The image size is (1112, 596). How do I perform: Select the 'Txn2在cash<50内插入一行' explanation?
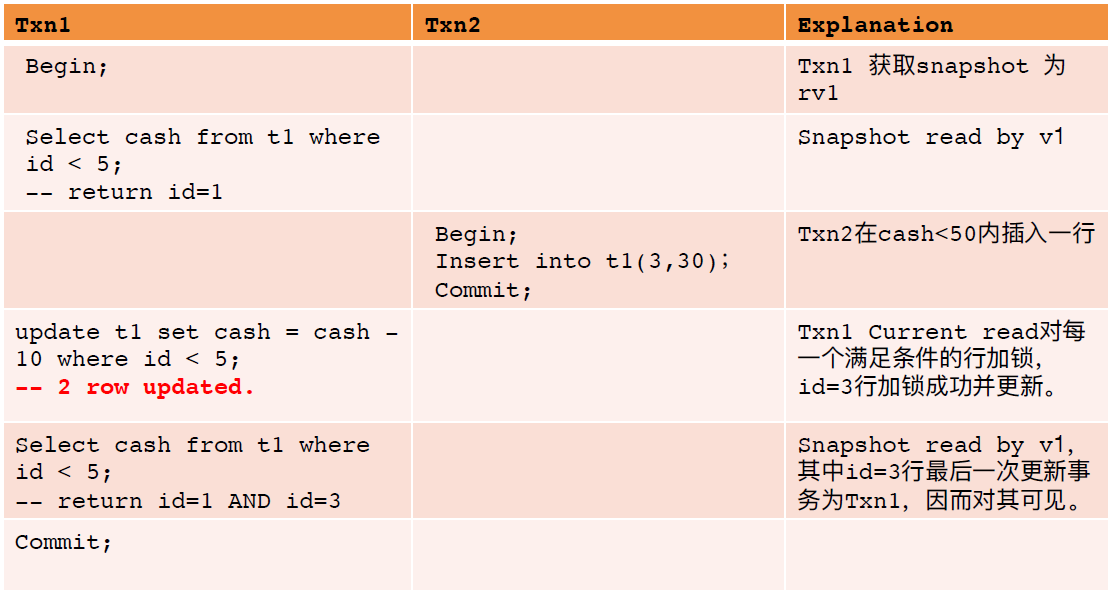[946, 235]
